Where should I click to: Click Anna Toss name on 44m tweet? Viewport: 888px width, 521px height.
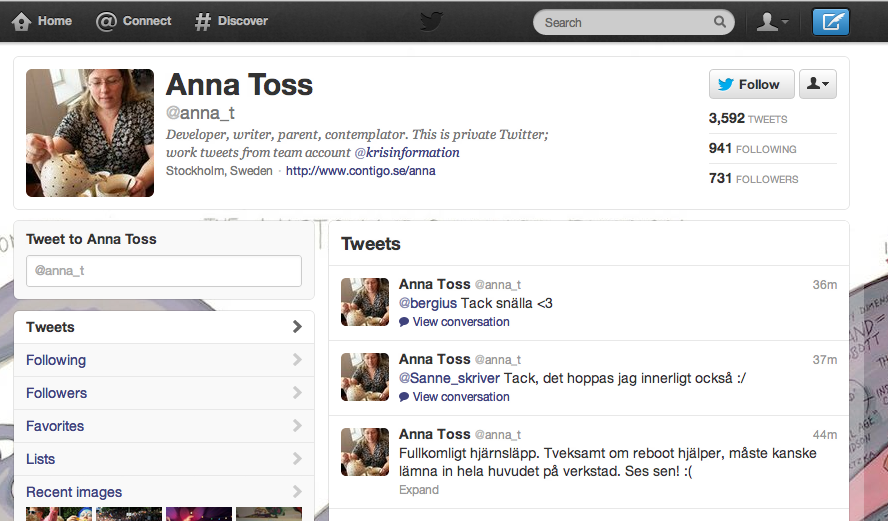[434, 434]
